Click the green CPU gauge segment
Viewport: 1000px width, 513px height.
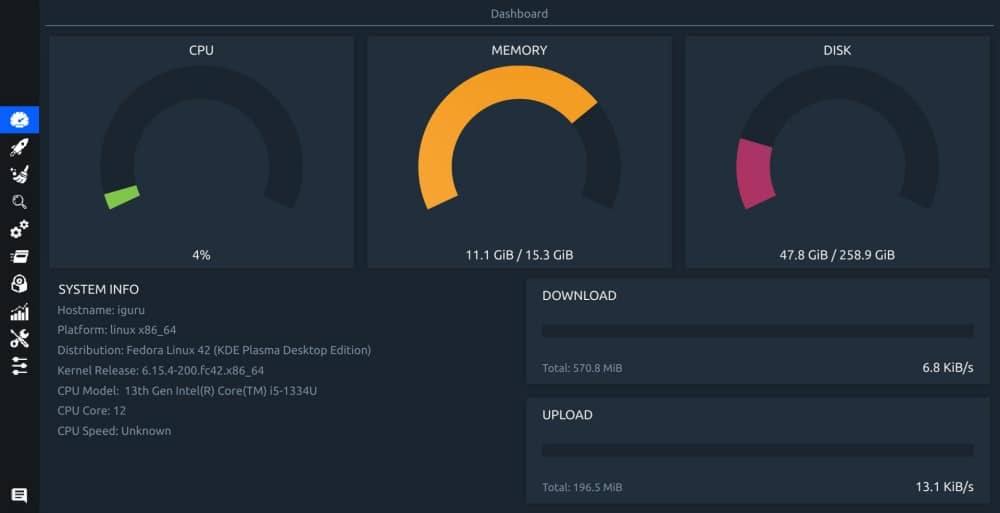122,197
